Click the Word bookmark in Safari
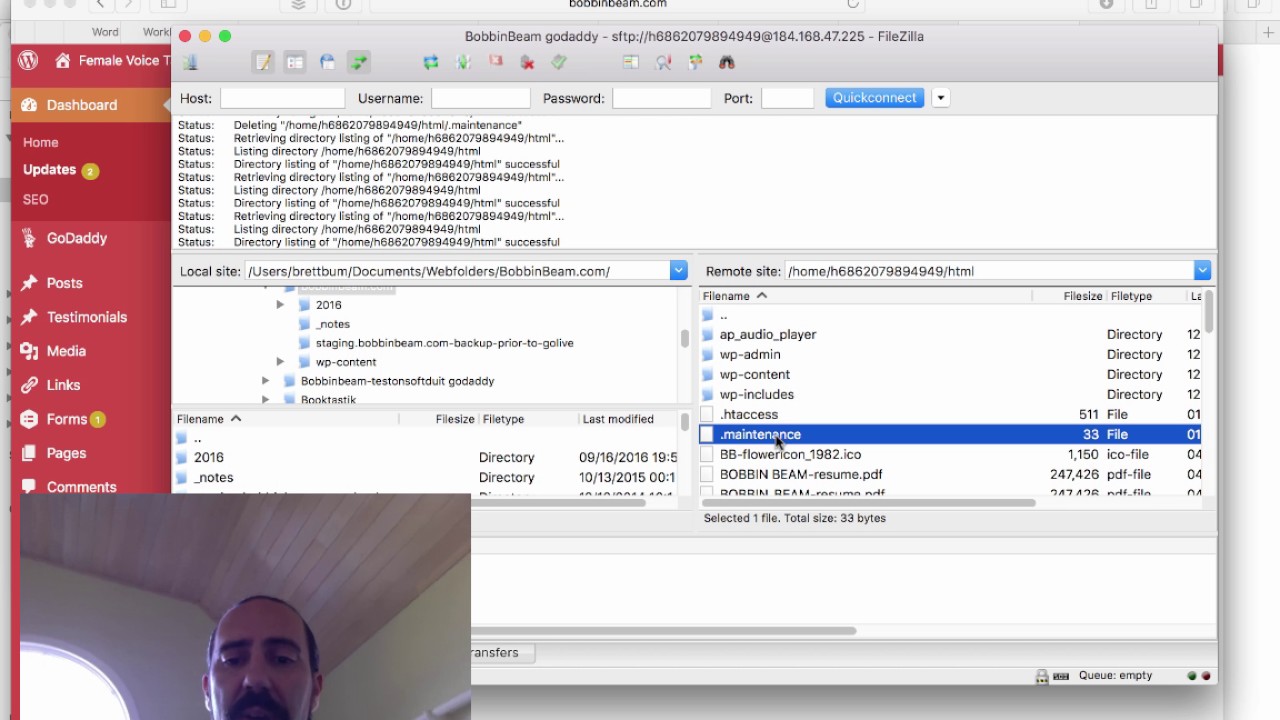This screenshot has width=1280, height=720. click(105, 32)
